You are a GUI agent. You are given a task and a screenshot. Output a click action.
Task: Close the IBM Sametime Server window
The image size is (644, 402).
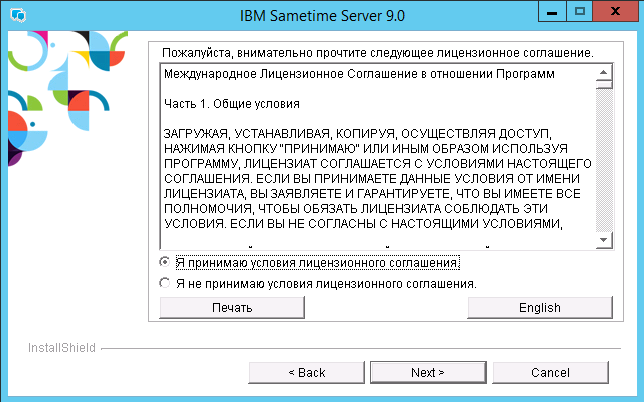click(x=615, y=11)
